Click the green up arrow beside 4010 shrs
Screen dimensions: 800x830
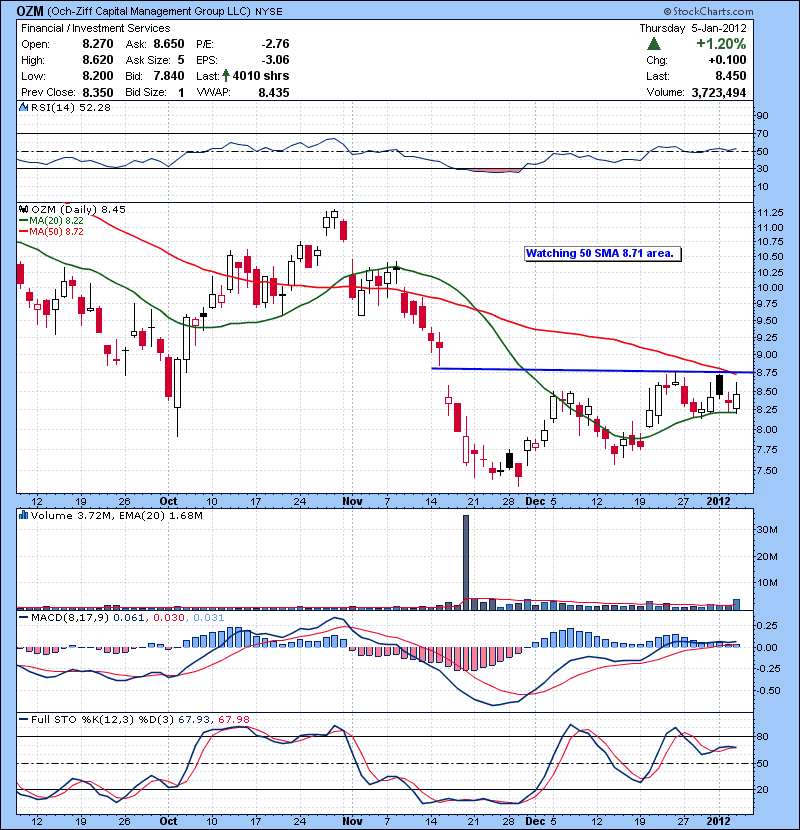[226, 76]
